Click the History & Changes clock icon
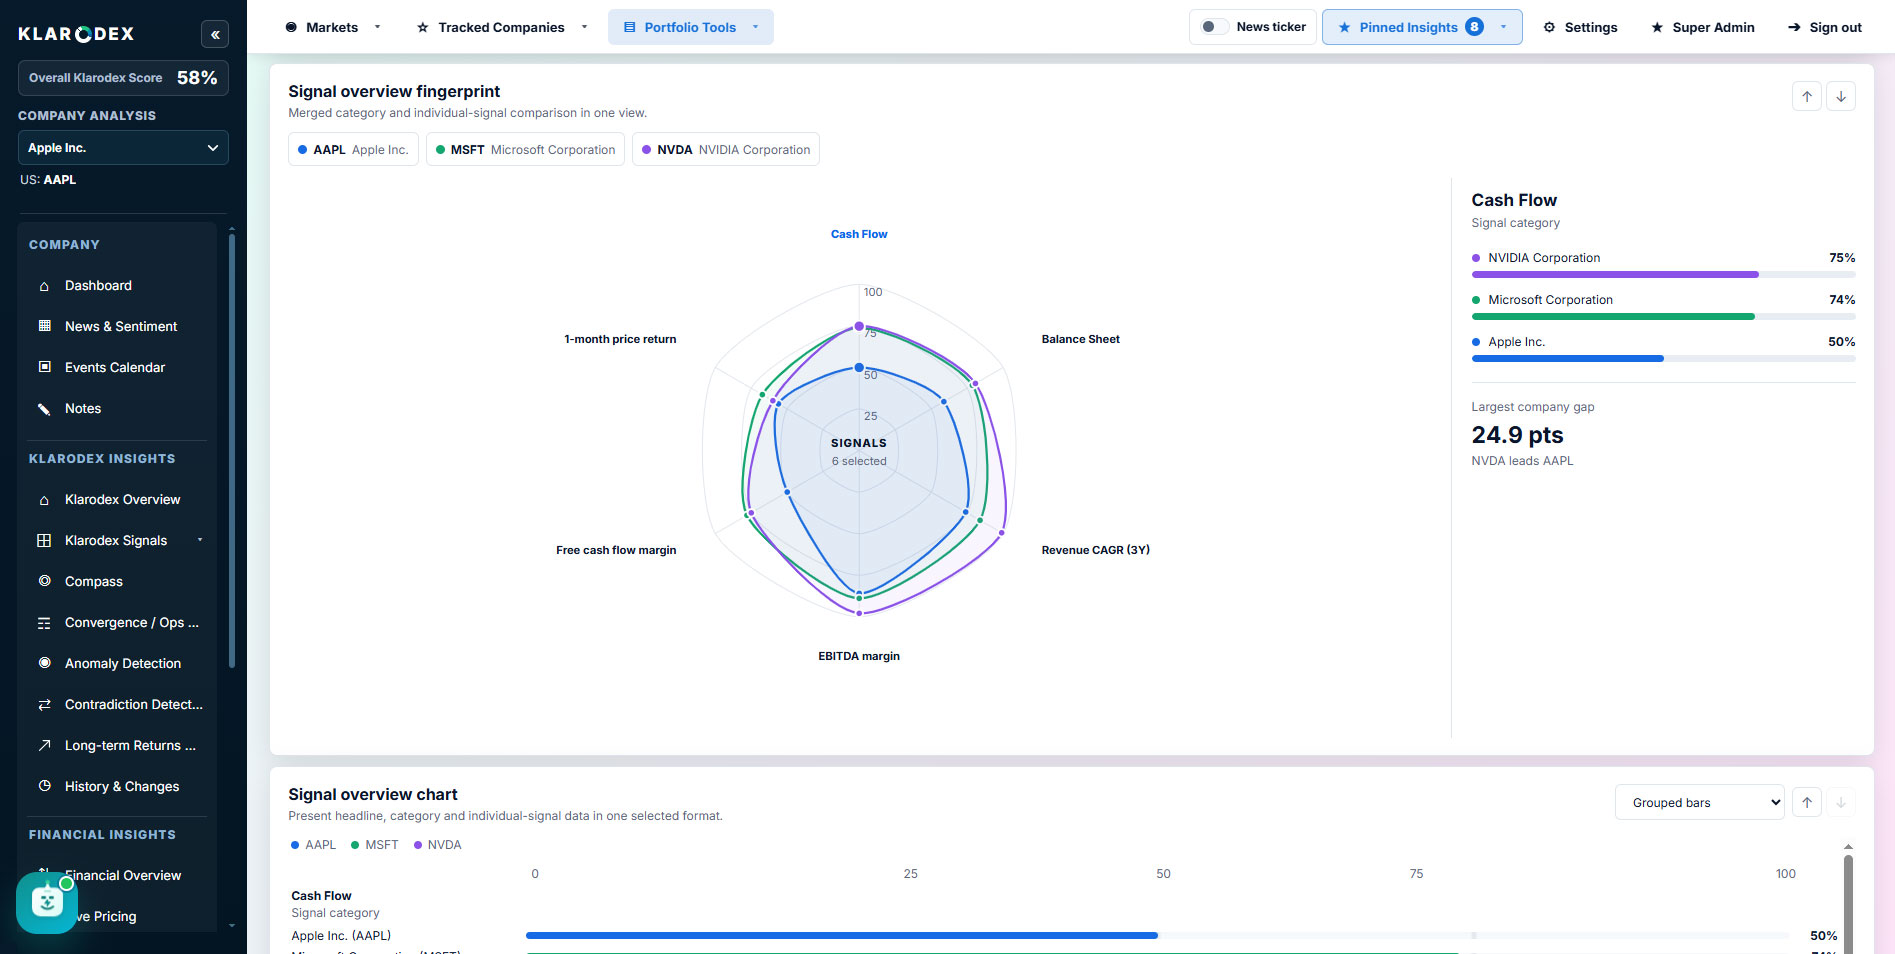Viewport: 1895px width, 954px height. [44, 786]
